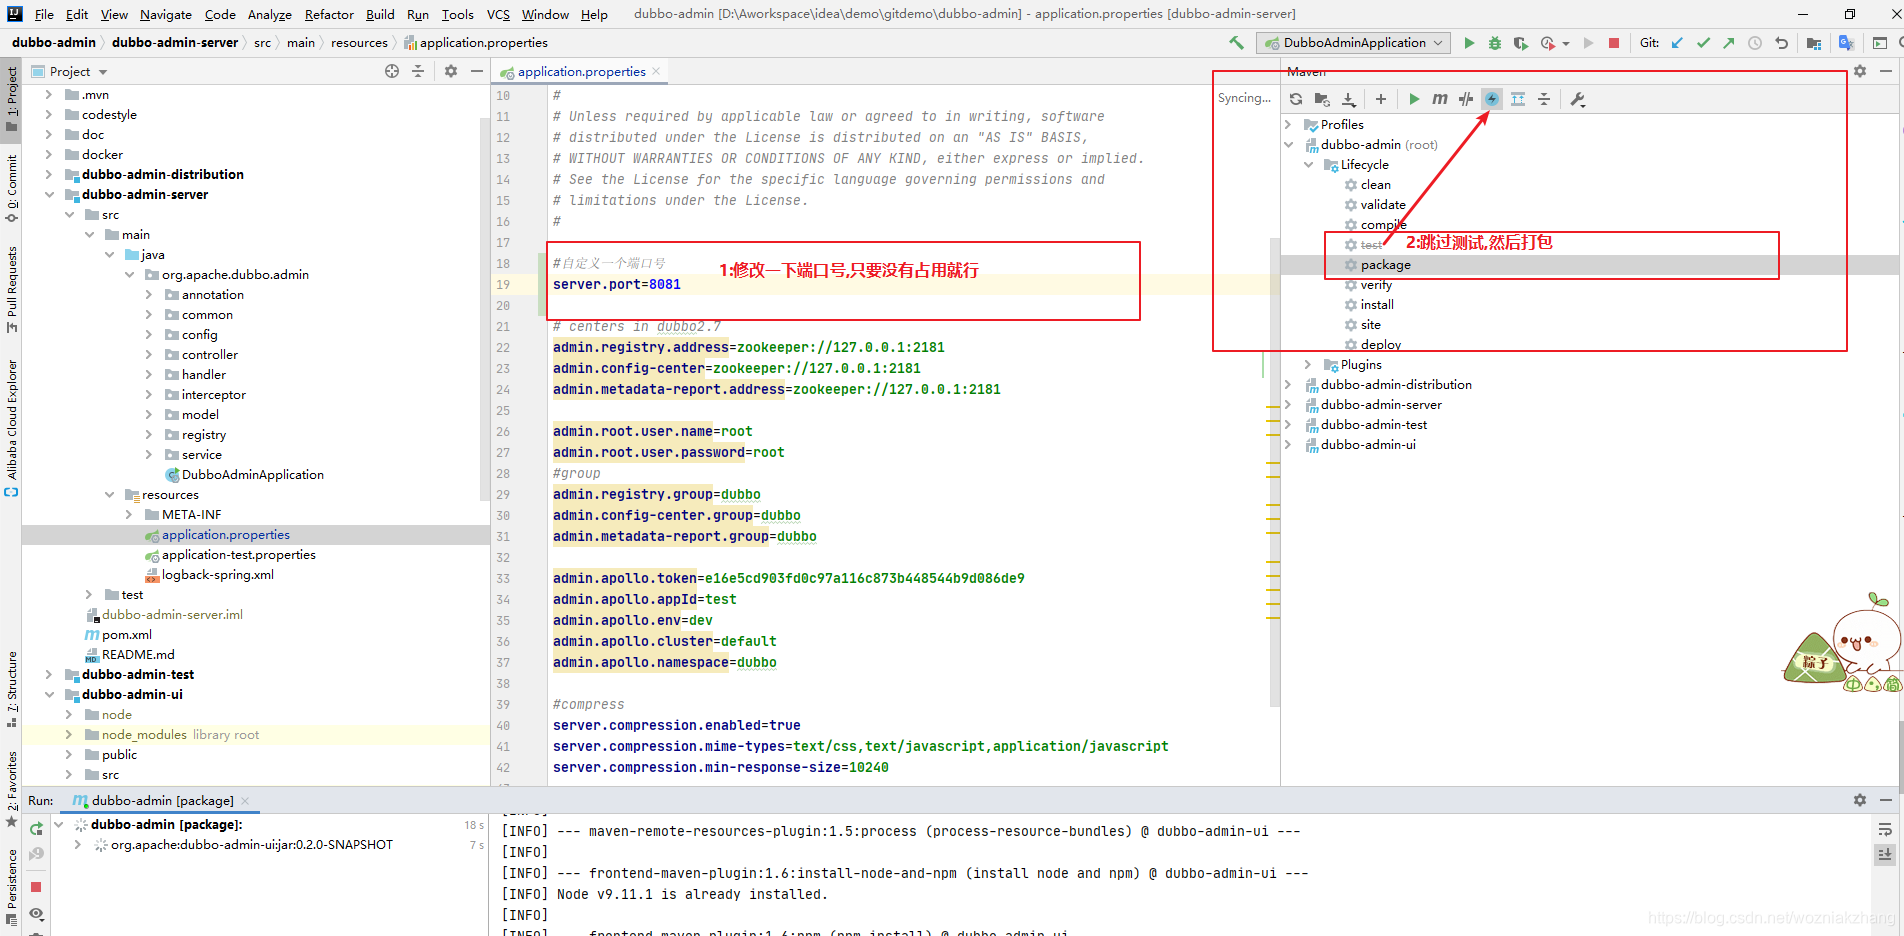Open Maven settings with the wrench icon

1578,99
